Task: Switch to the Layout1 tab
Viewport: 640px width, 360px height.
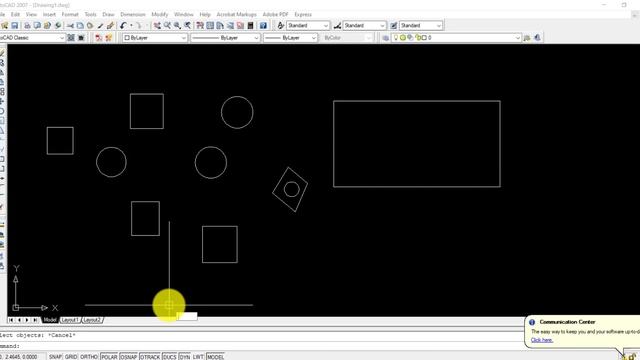Action: click(70, 320)
